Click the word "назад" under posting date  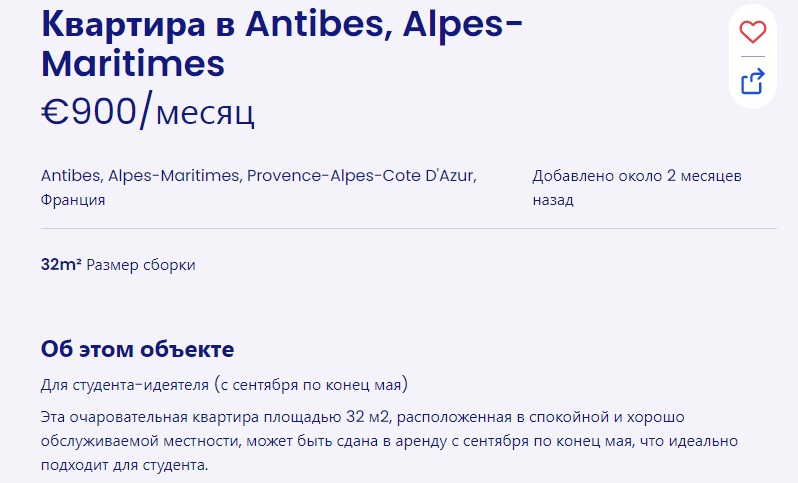553,200
